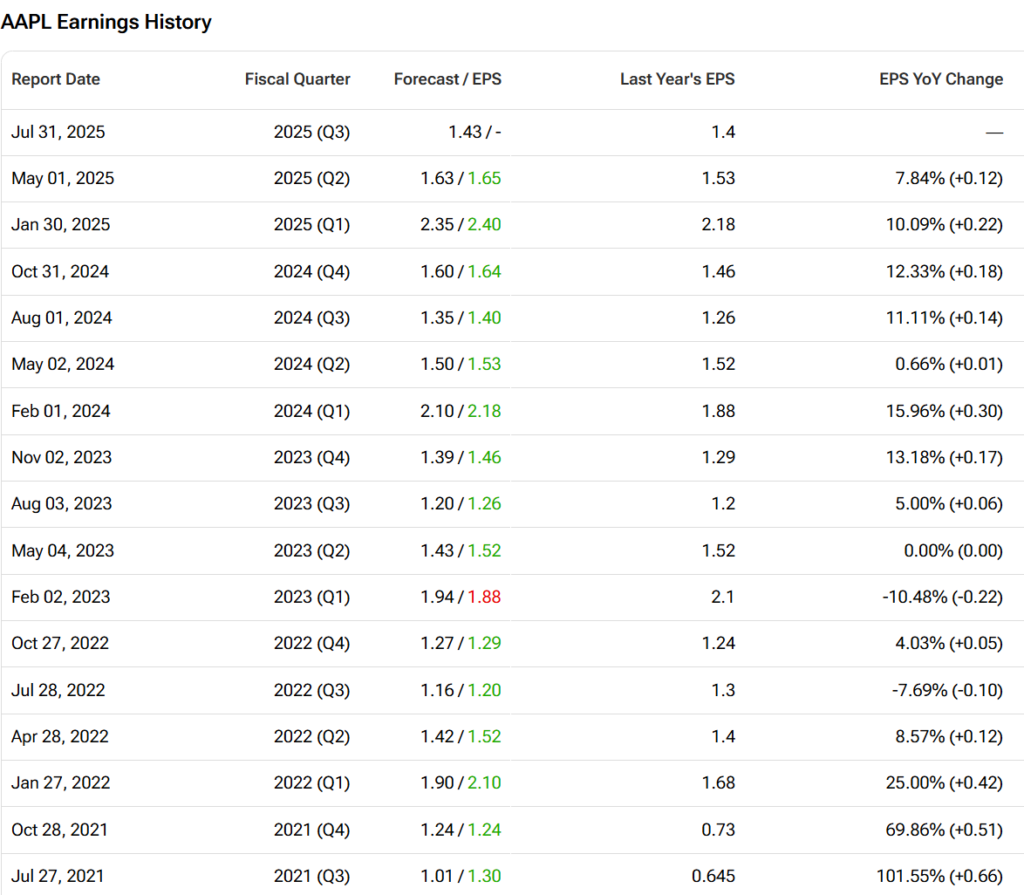The width and height of the screenshot is (1024, 895).
Task: Select the 'Jan 27, 2022' report date
Action: point(61,783)
